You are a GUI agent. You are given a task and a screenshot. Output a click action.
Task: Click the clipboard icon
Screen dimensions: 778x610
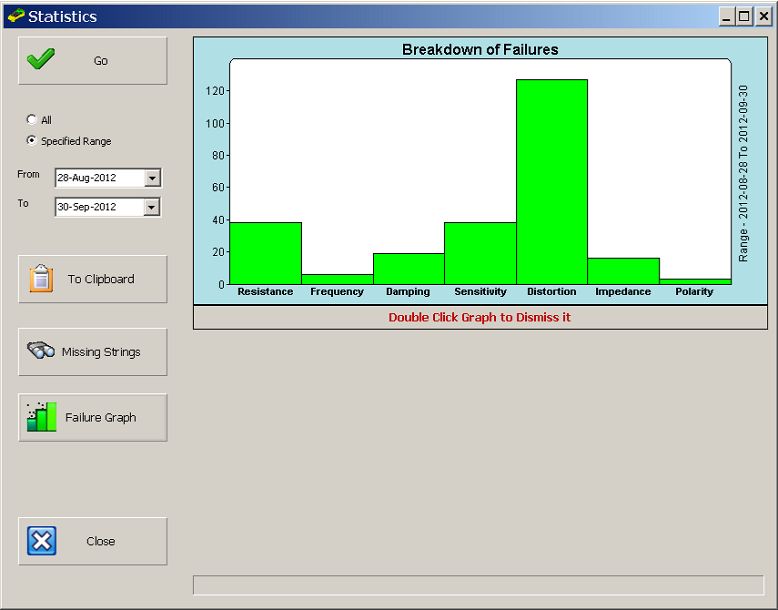tap(41, 278)
